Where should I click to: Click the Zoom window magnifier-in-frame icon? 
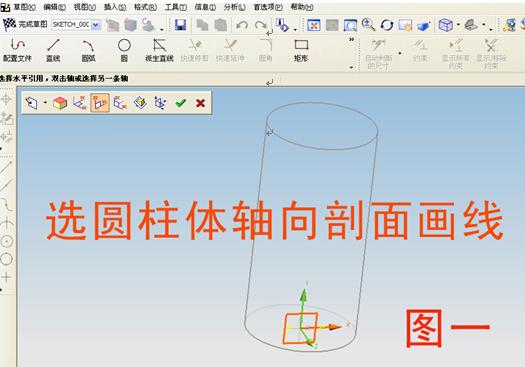pyautogui.click(x=350, y=25)
